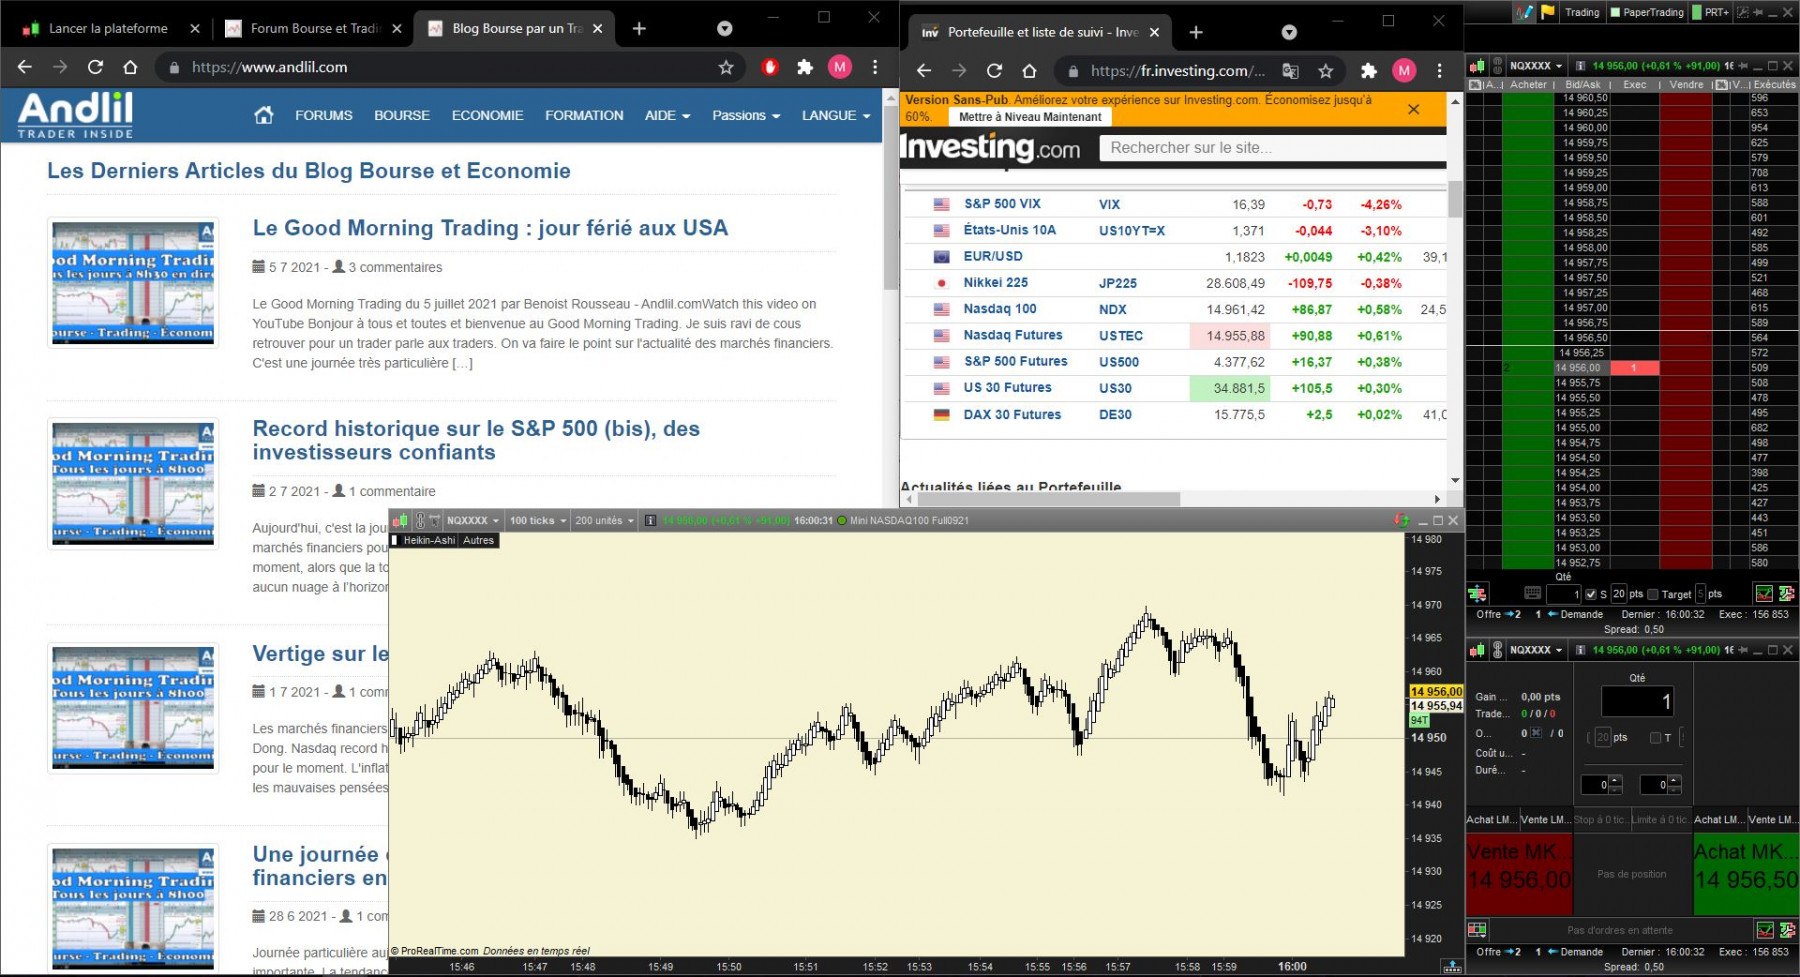The height and width of the screenshot is (977, 1800).
Task: Enable the Target checkbox in order book
Action: (x=1653, y=594)
